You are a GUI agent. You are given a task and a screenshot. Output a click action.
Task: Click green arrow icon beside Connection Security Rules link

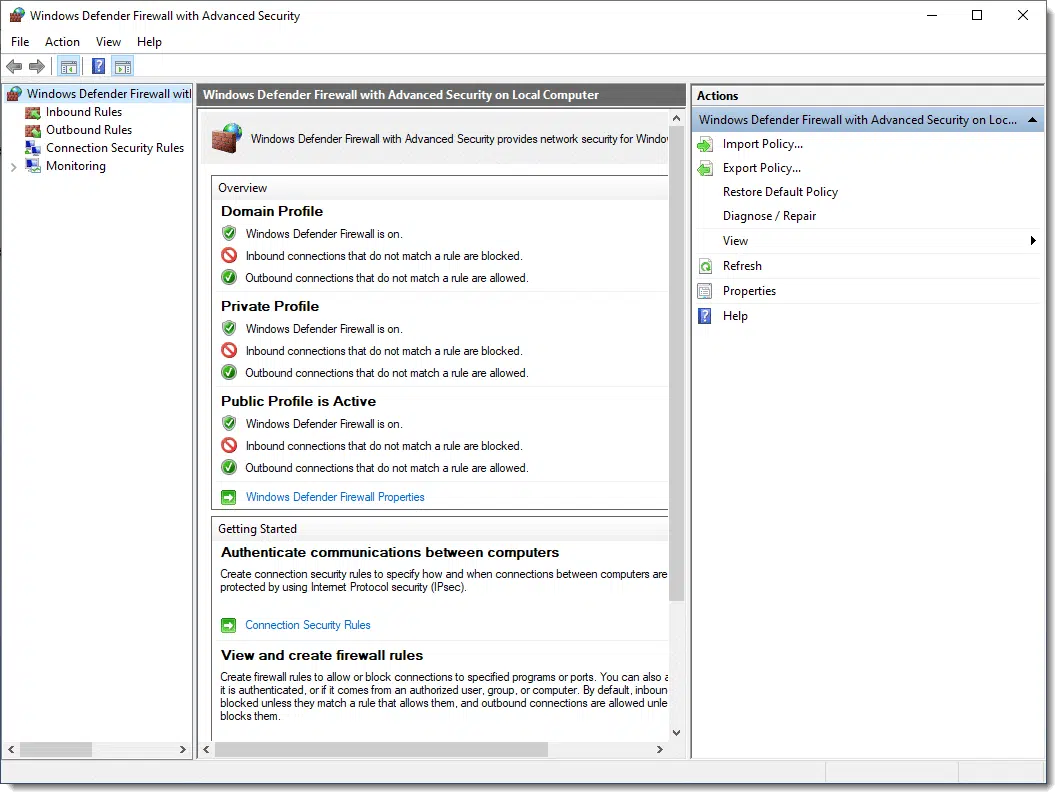(x=229, y=625)
